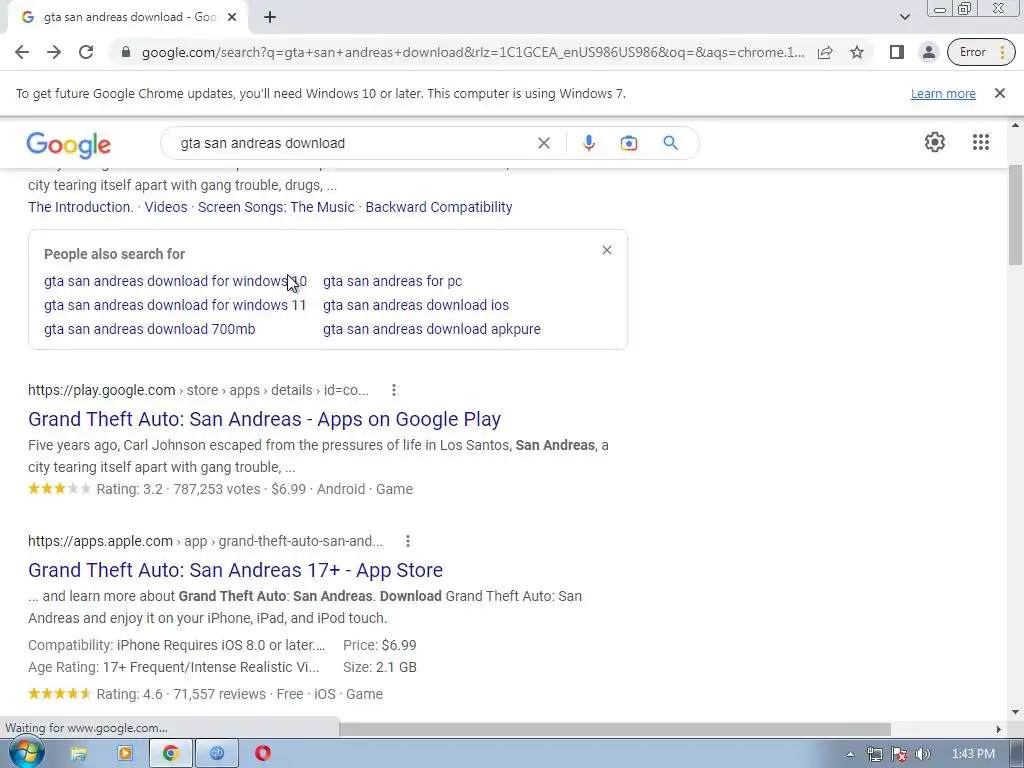Close the gta san andreas download tab
This screenshot has width=1024, height=768.
[232, 18]
